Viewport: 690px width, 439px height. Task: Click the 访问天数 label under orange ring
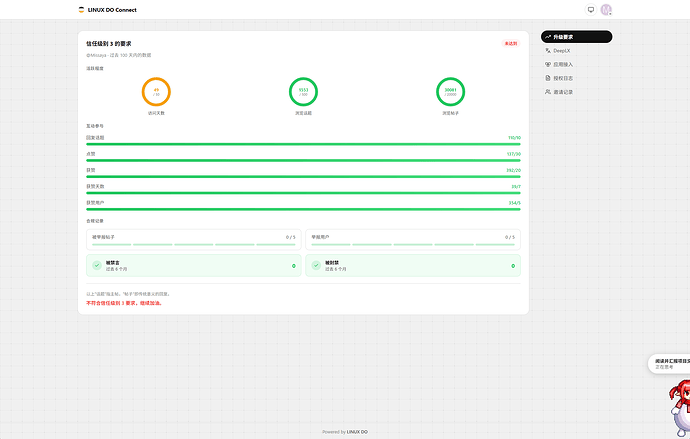156,113
